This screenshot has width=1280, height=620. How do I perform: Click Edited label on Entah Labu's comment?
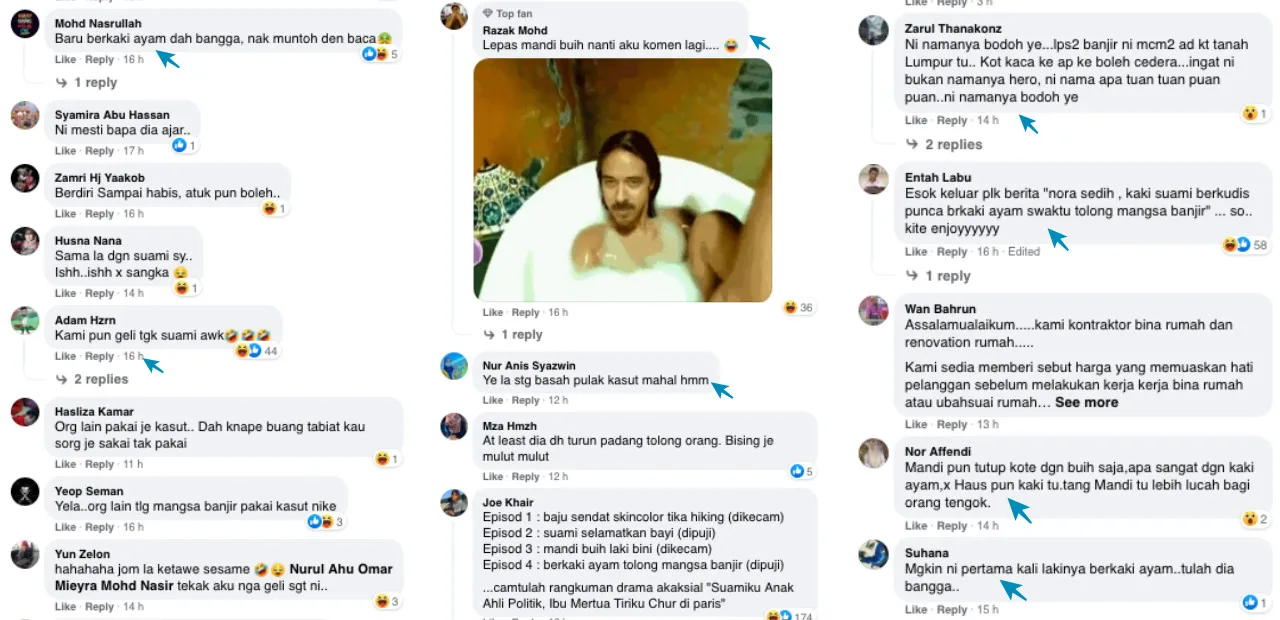tap(1024, 252)
